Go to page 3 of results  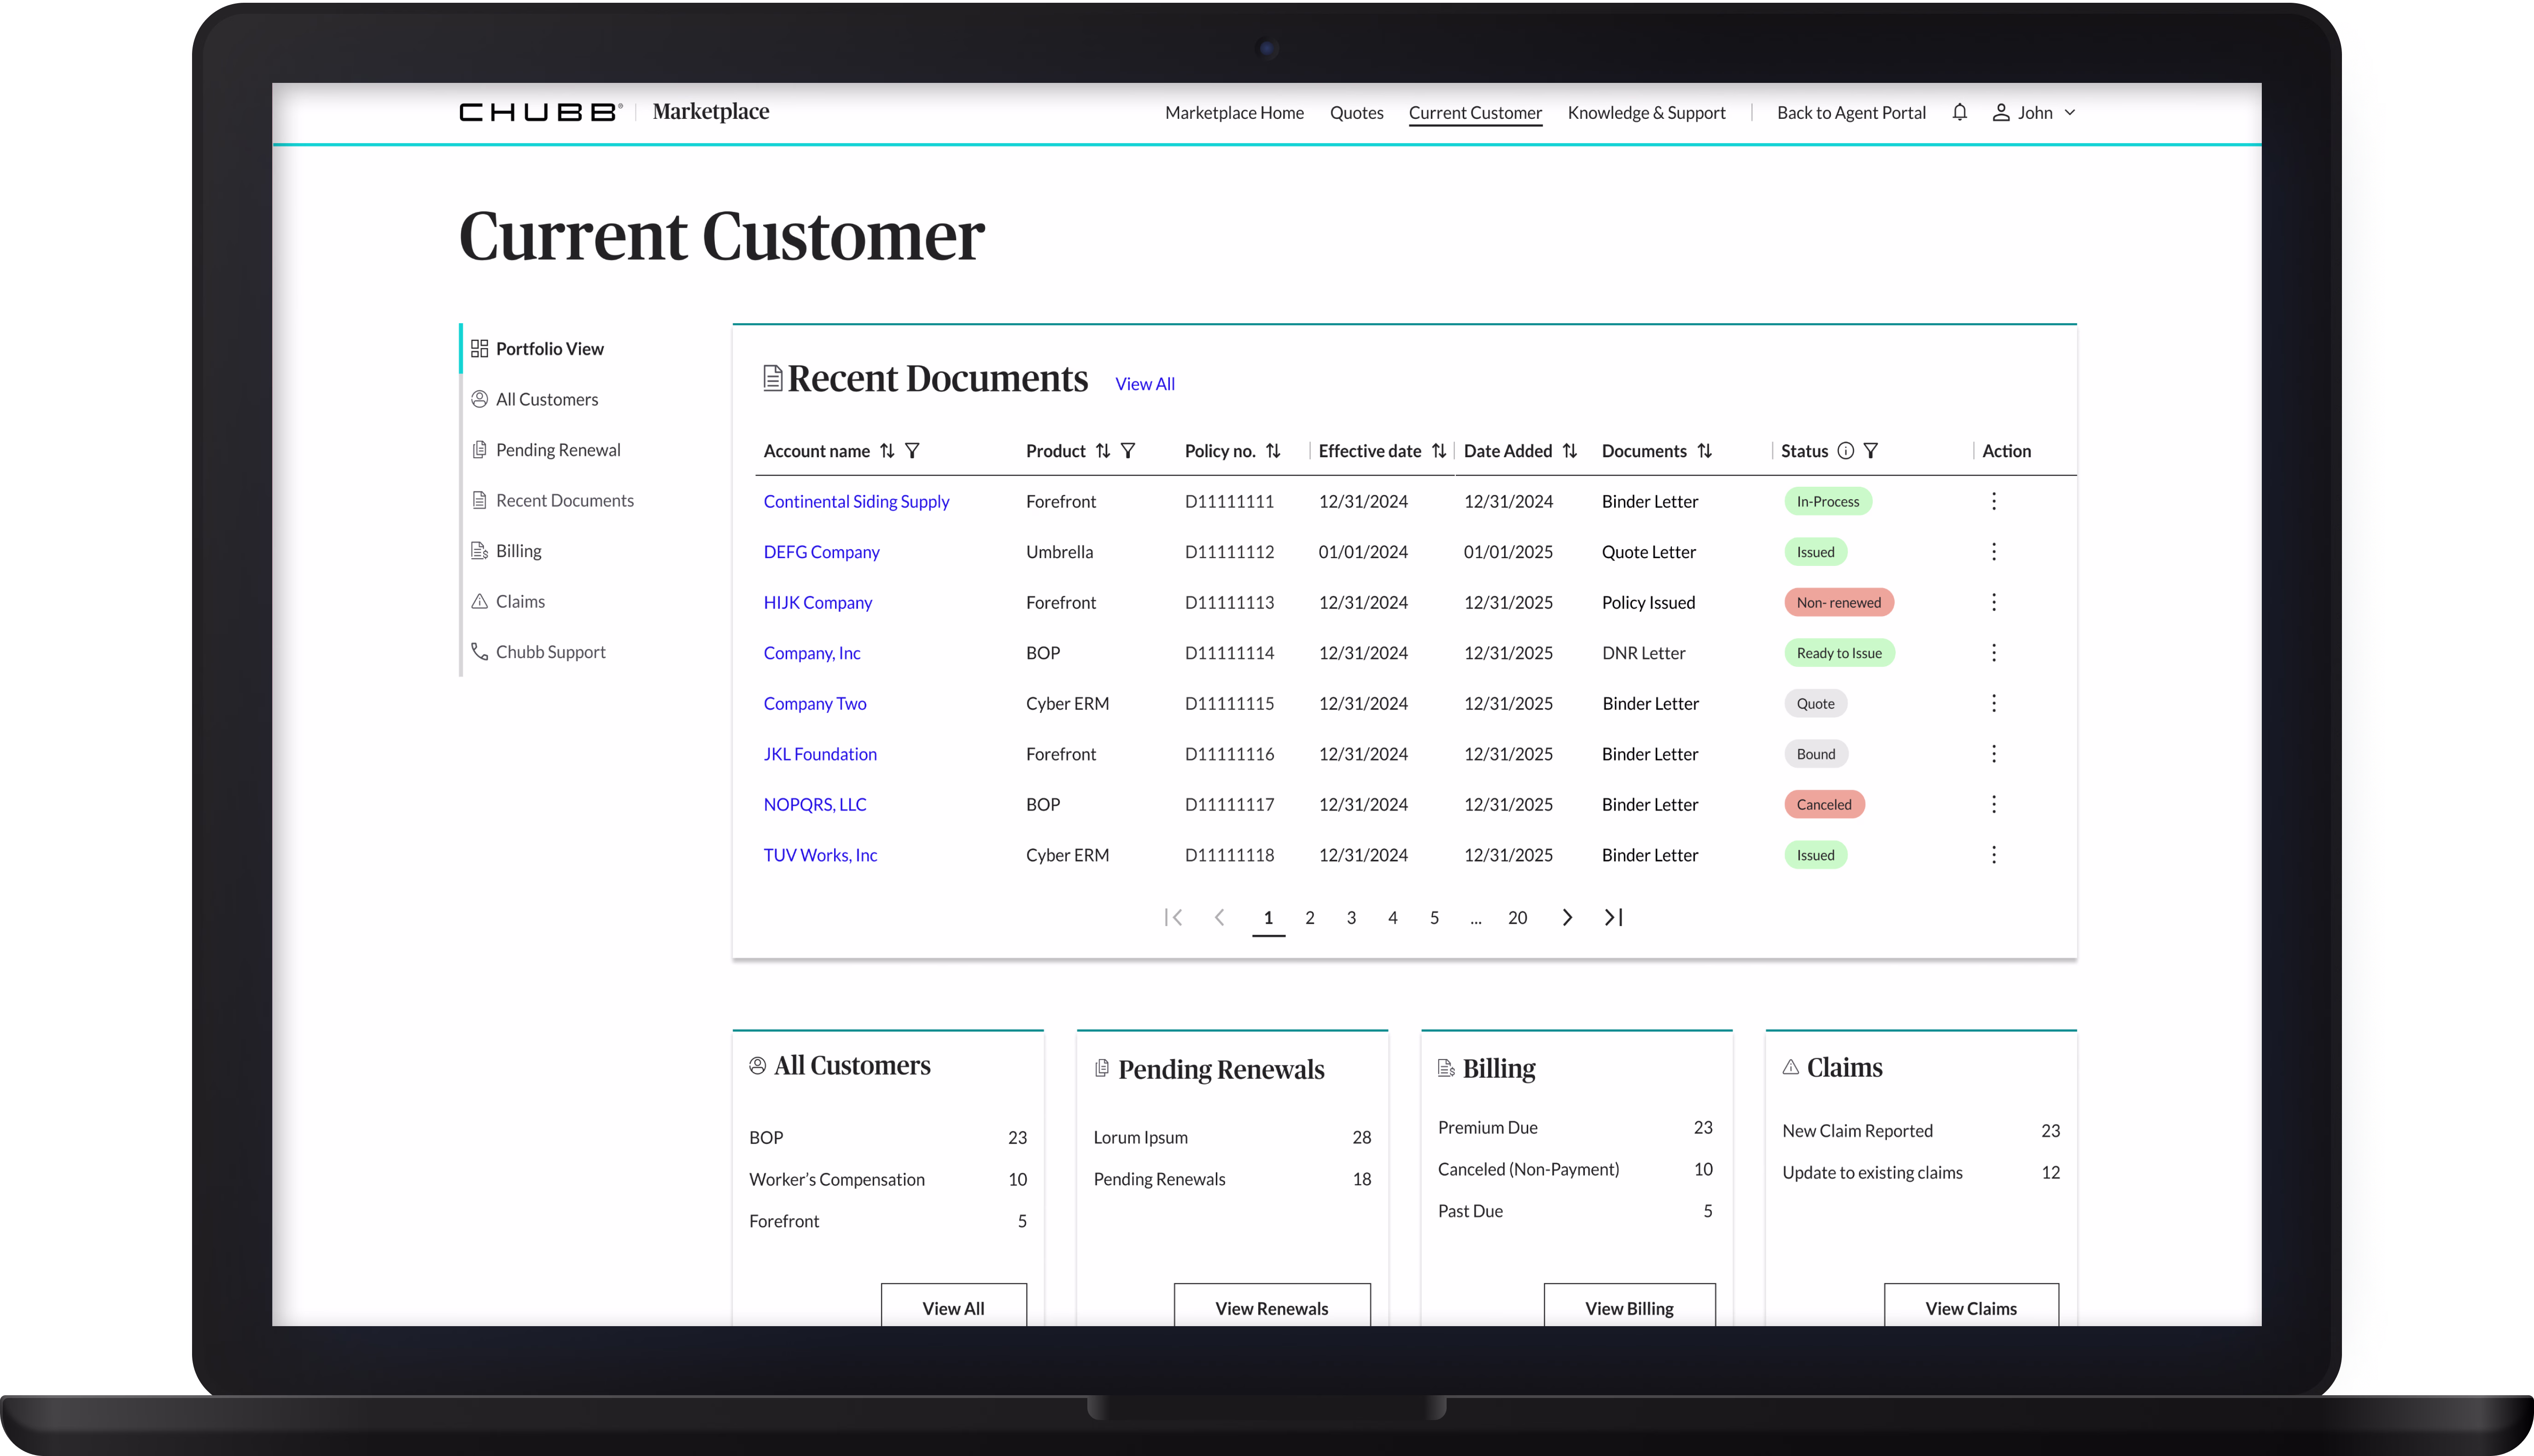pos(1351,917)
